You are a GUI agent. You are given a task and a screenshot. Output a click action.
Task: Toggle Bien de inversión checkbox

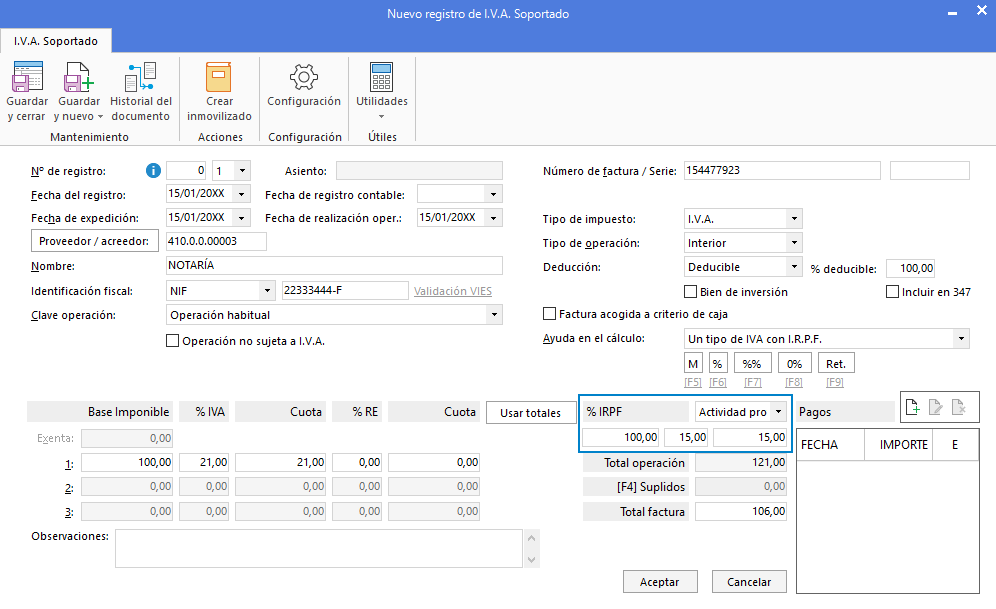tap(690, 291)
